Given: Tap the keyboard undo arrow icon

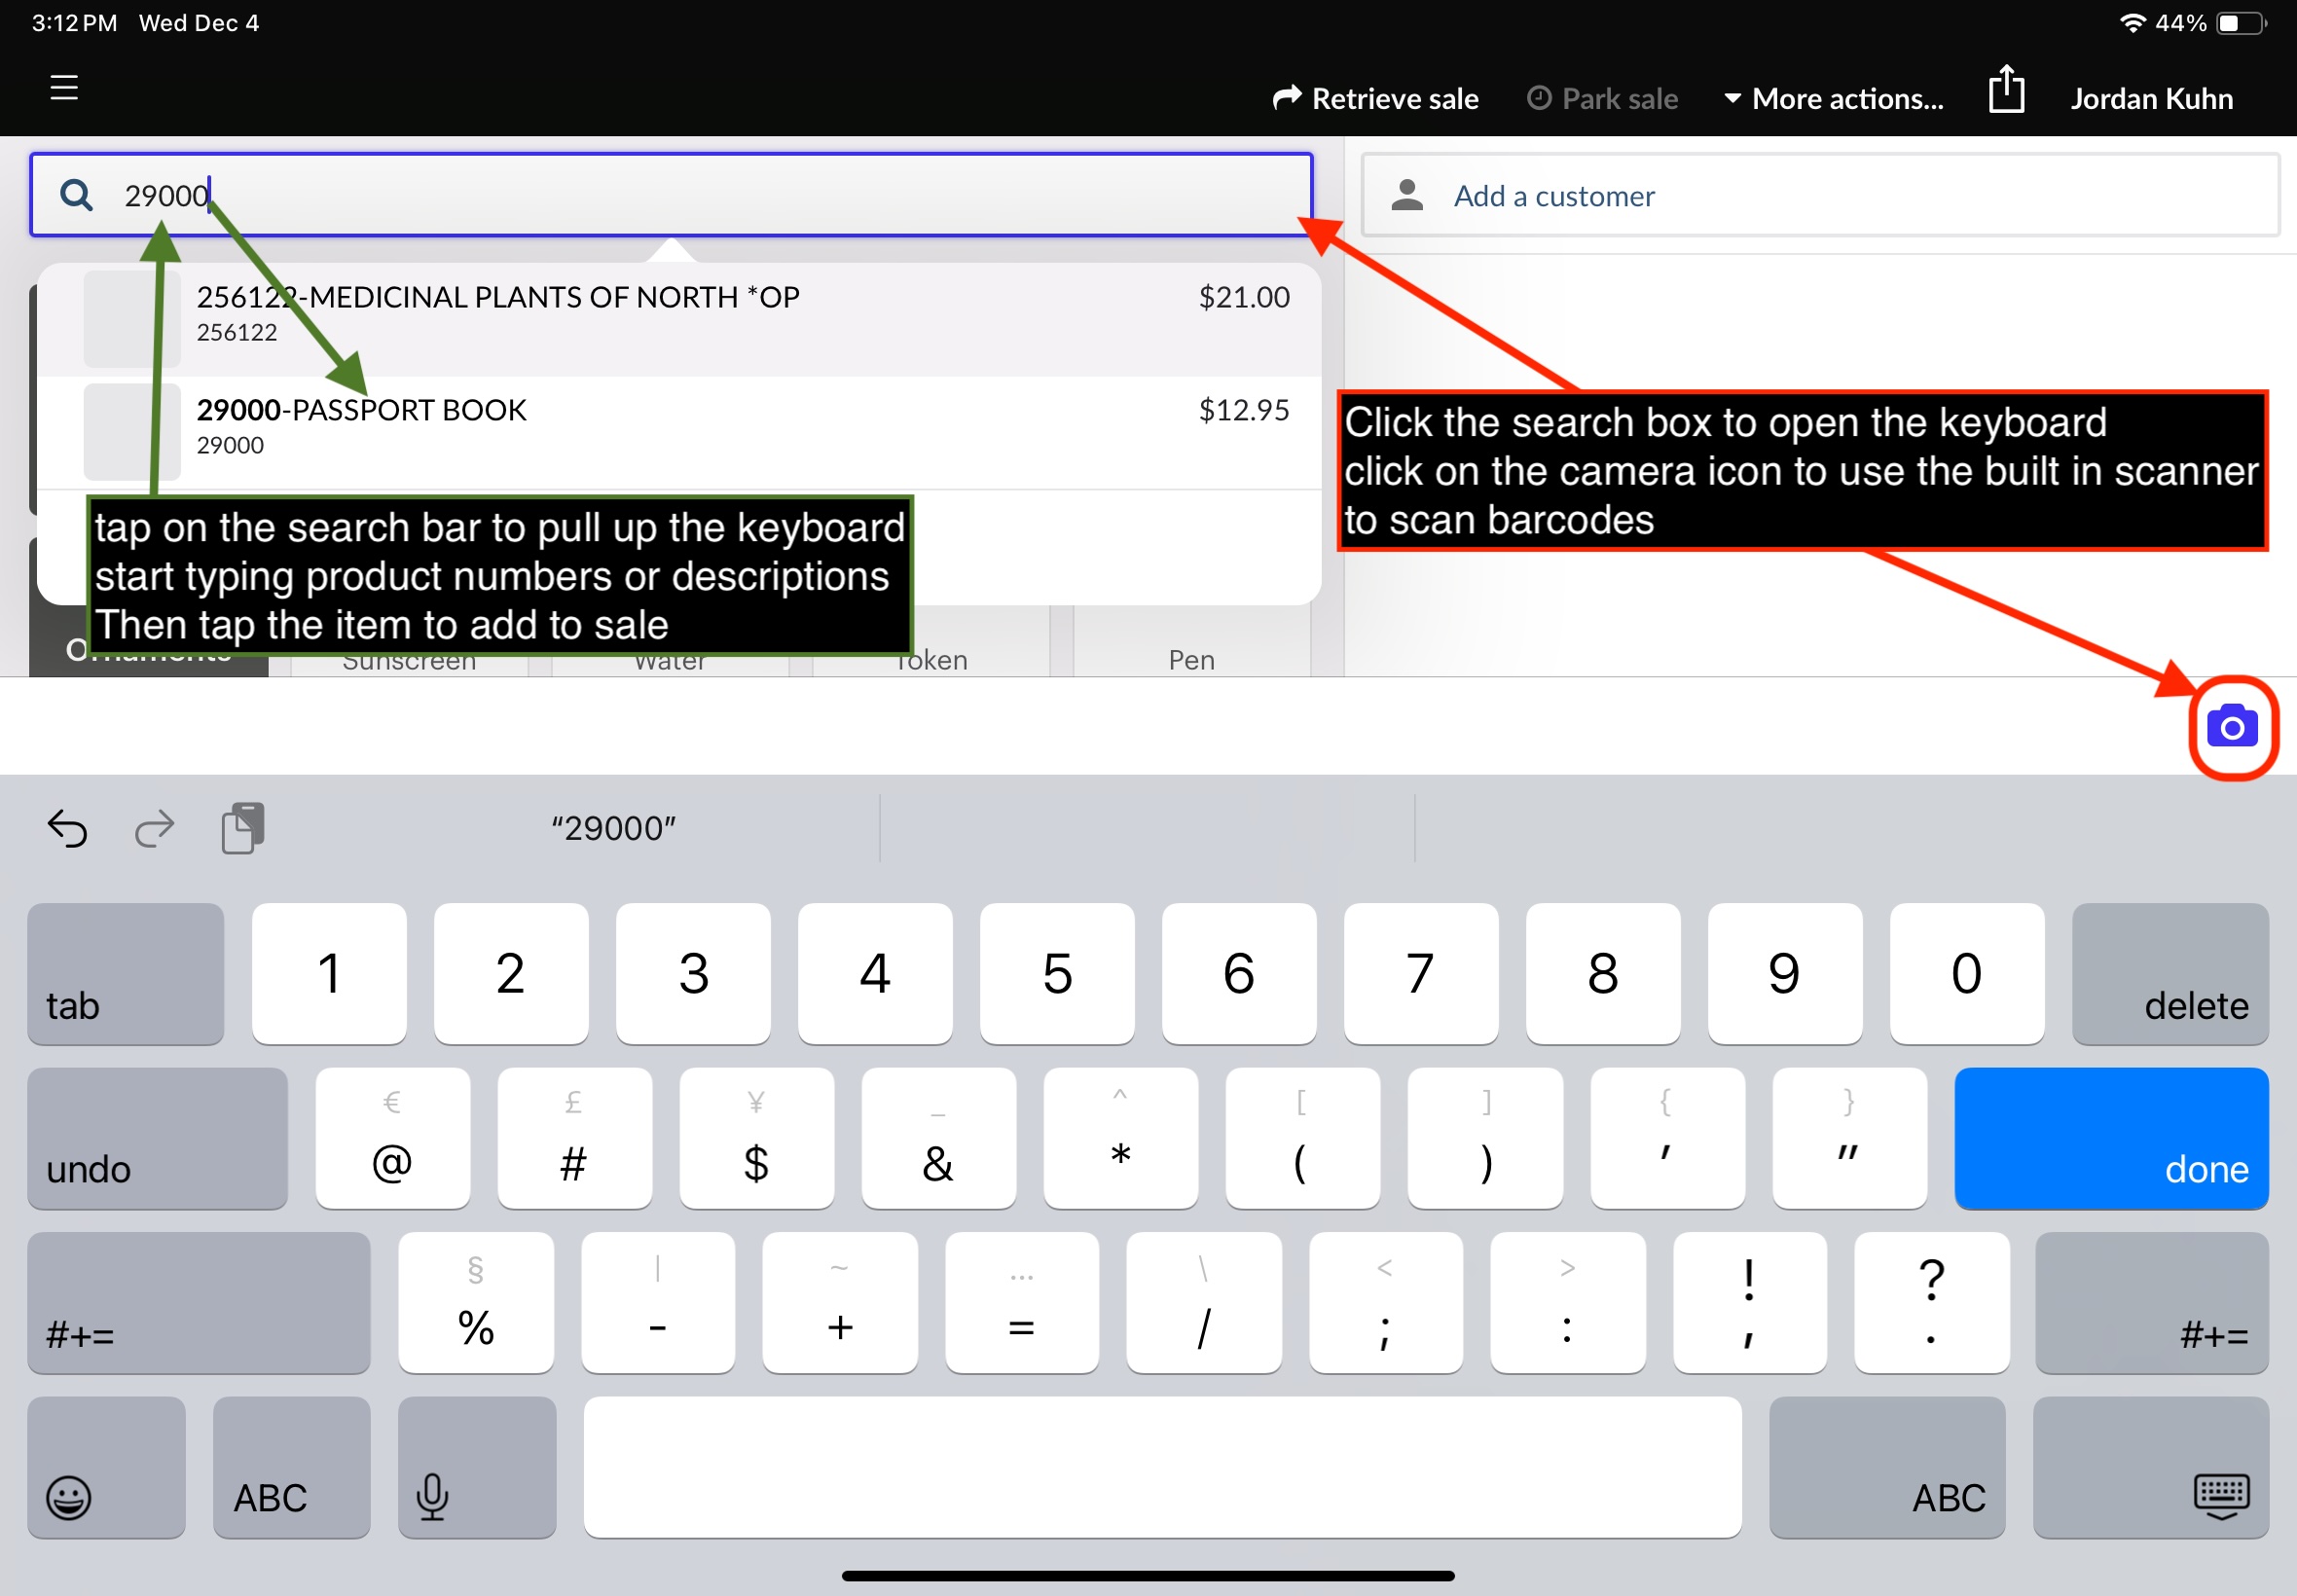Looking at the screenshot, I should (x=68, y=828).
